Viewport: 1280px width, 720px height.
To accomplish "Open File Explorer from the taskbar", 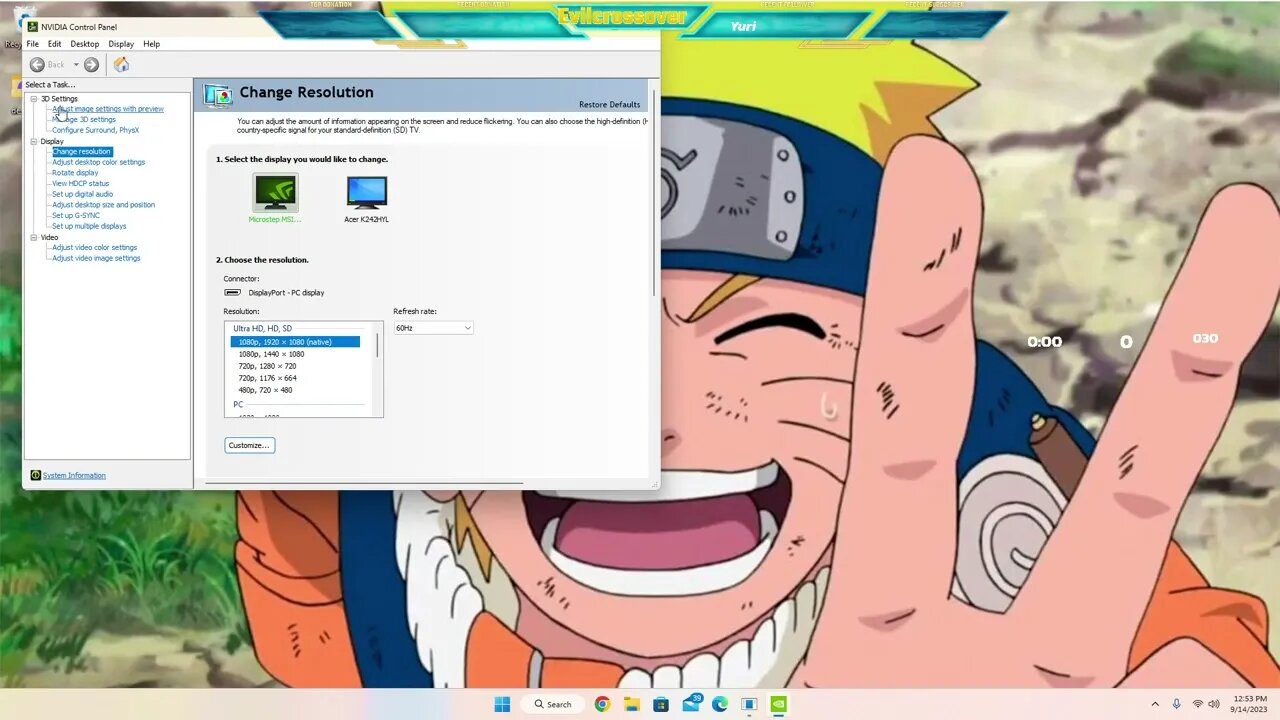I will 631,704.
